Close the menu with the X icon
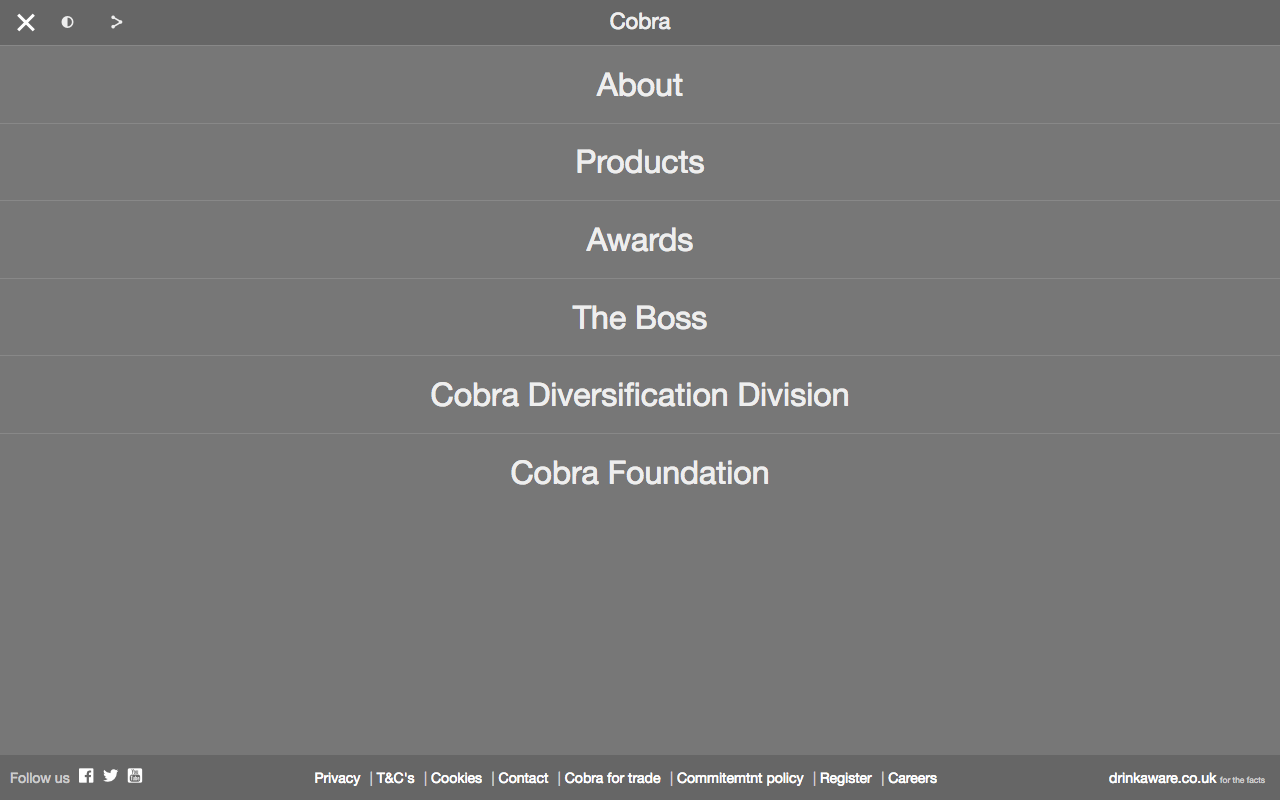Viewport: 1280px width, 800px height. tap(26, 22)
